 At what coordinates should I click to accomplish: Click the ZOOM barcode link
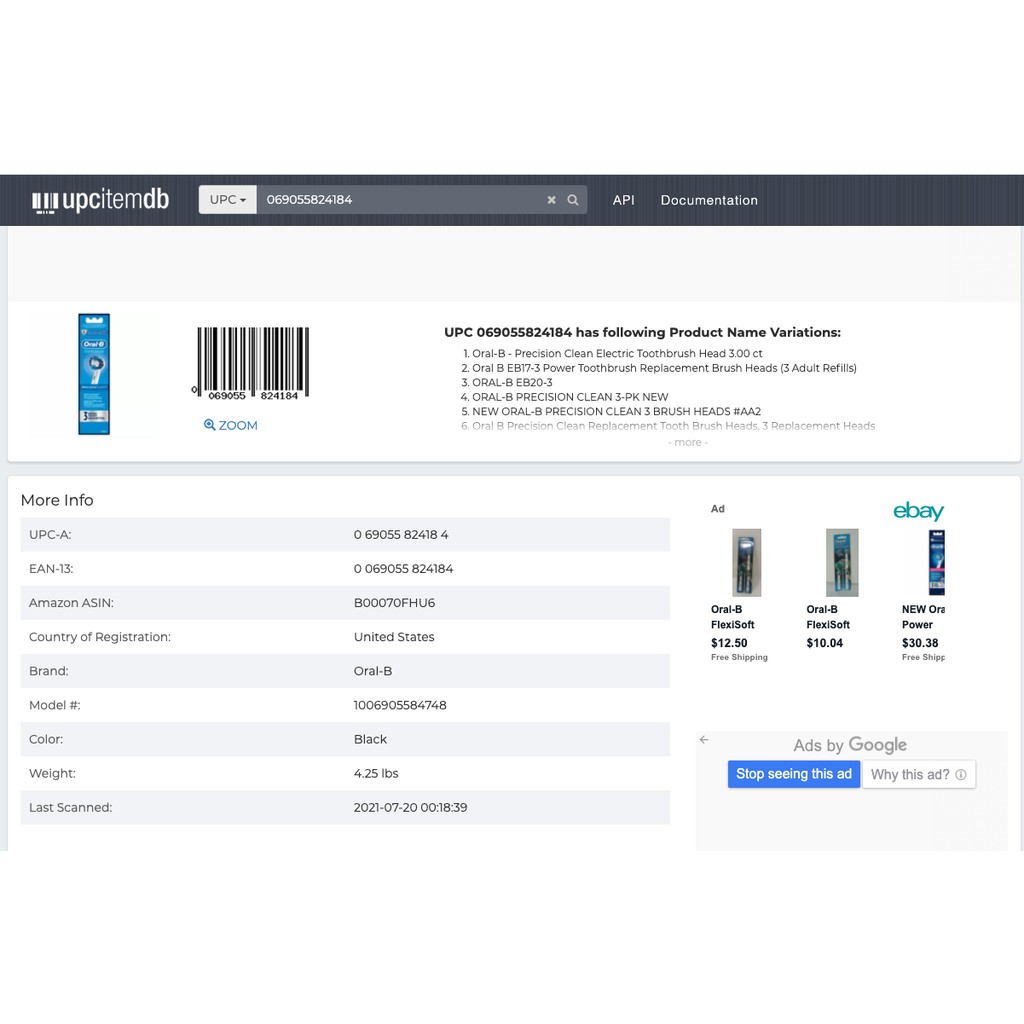(x=231, y=425)
